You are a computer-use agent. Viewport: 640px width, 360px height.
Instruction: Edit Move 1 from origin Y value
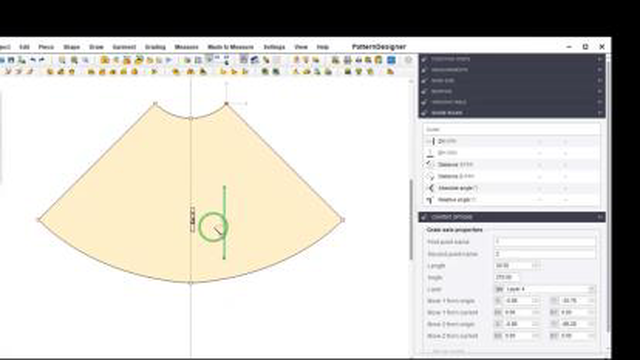(574, 301)
